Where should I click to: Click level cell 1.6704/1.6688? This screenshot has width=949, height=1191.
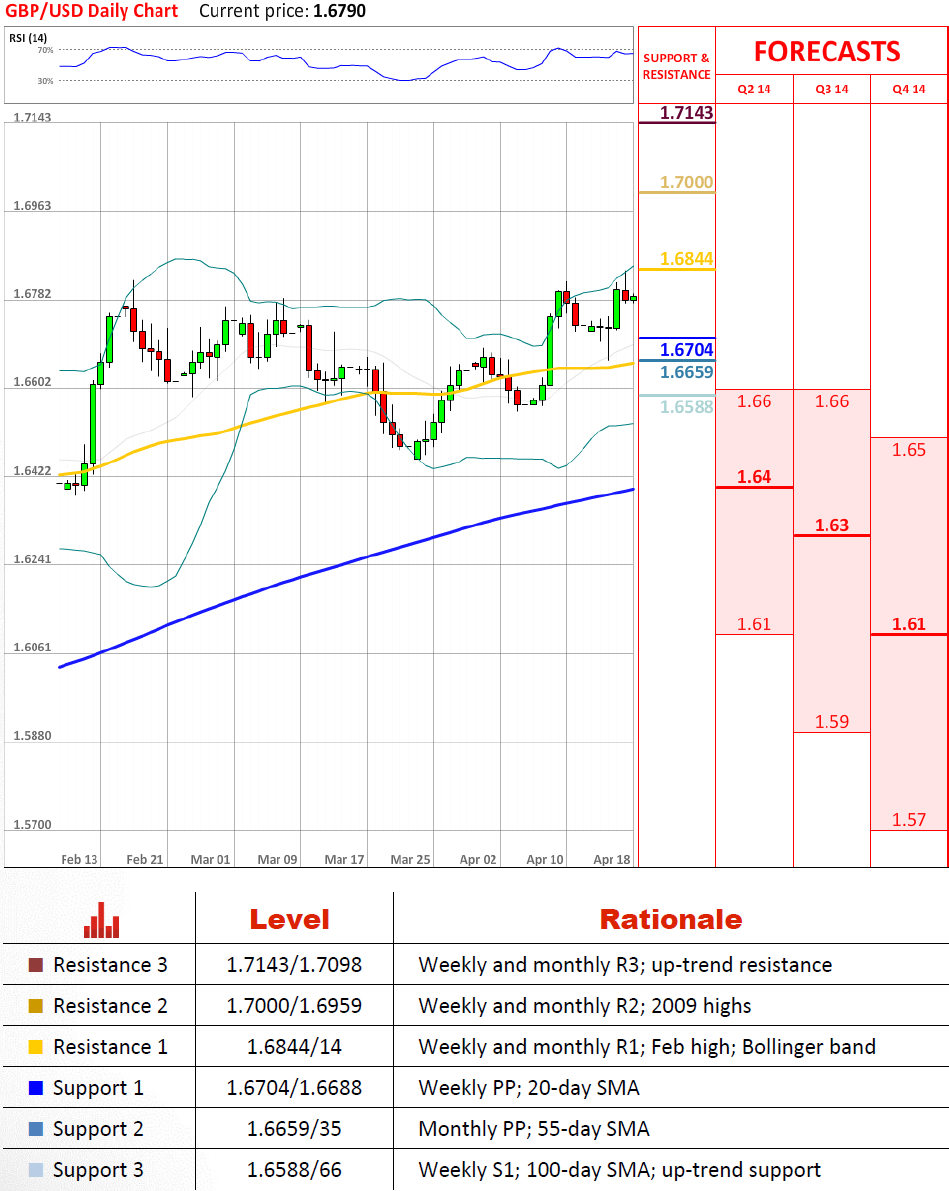coord(294,1088)
